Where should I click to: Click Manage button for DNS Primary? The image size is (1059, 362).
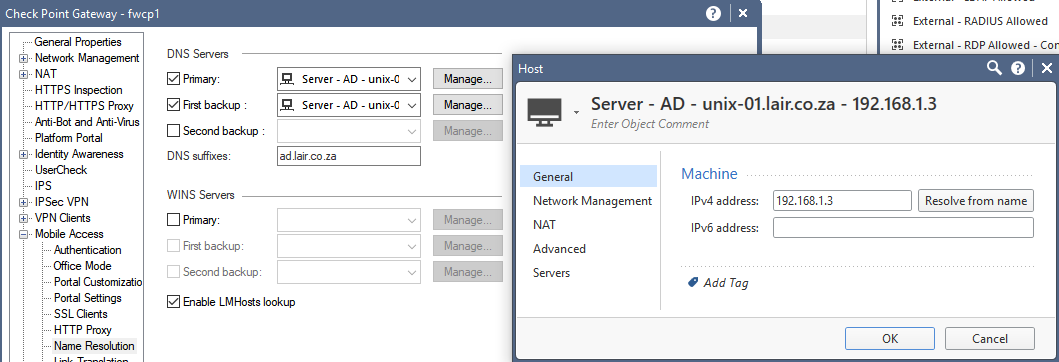(467, 79)
